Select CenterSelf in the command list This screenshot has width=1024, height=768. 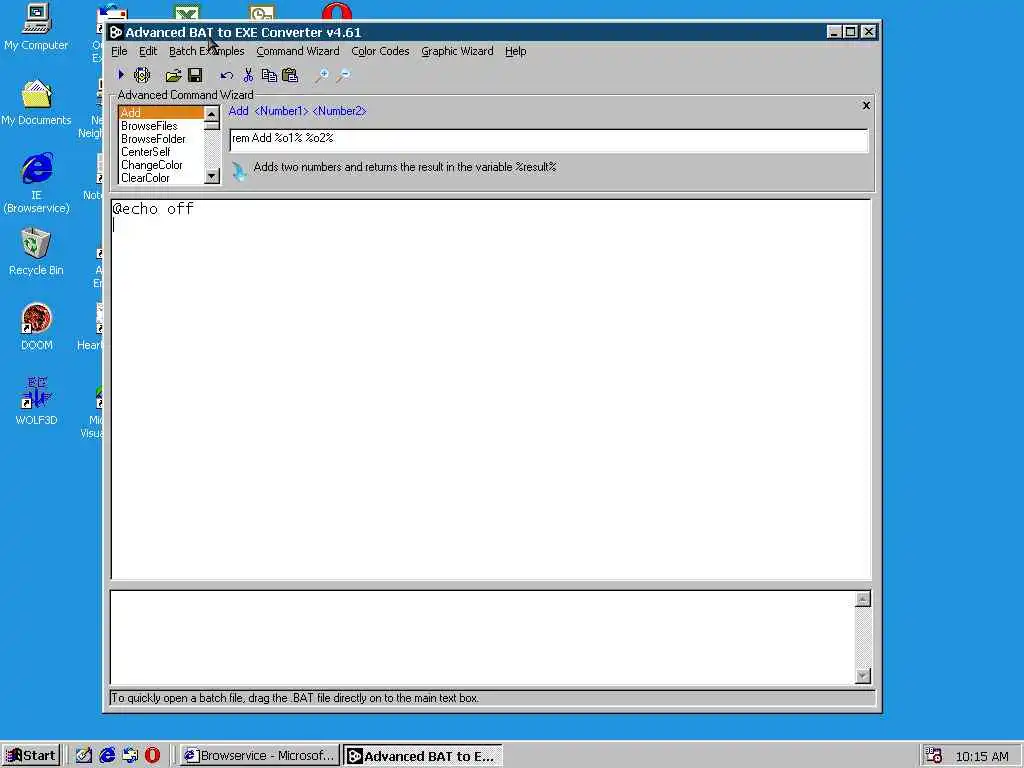pyautogui.click(x=161, y=152)
